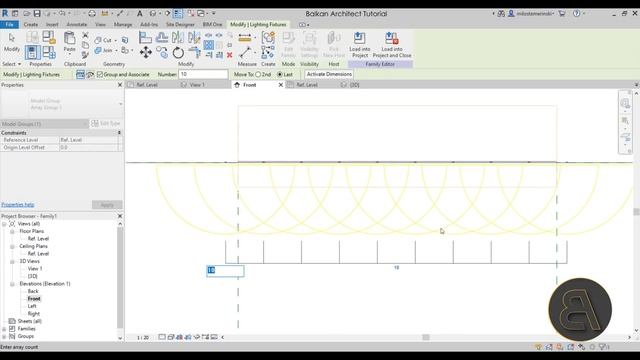Viewport: 640px width, 360px height.
Task: Select the Align tool
Action: (145, 38)
